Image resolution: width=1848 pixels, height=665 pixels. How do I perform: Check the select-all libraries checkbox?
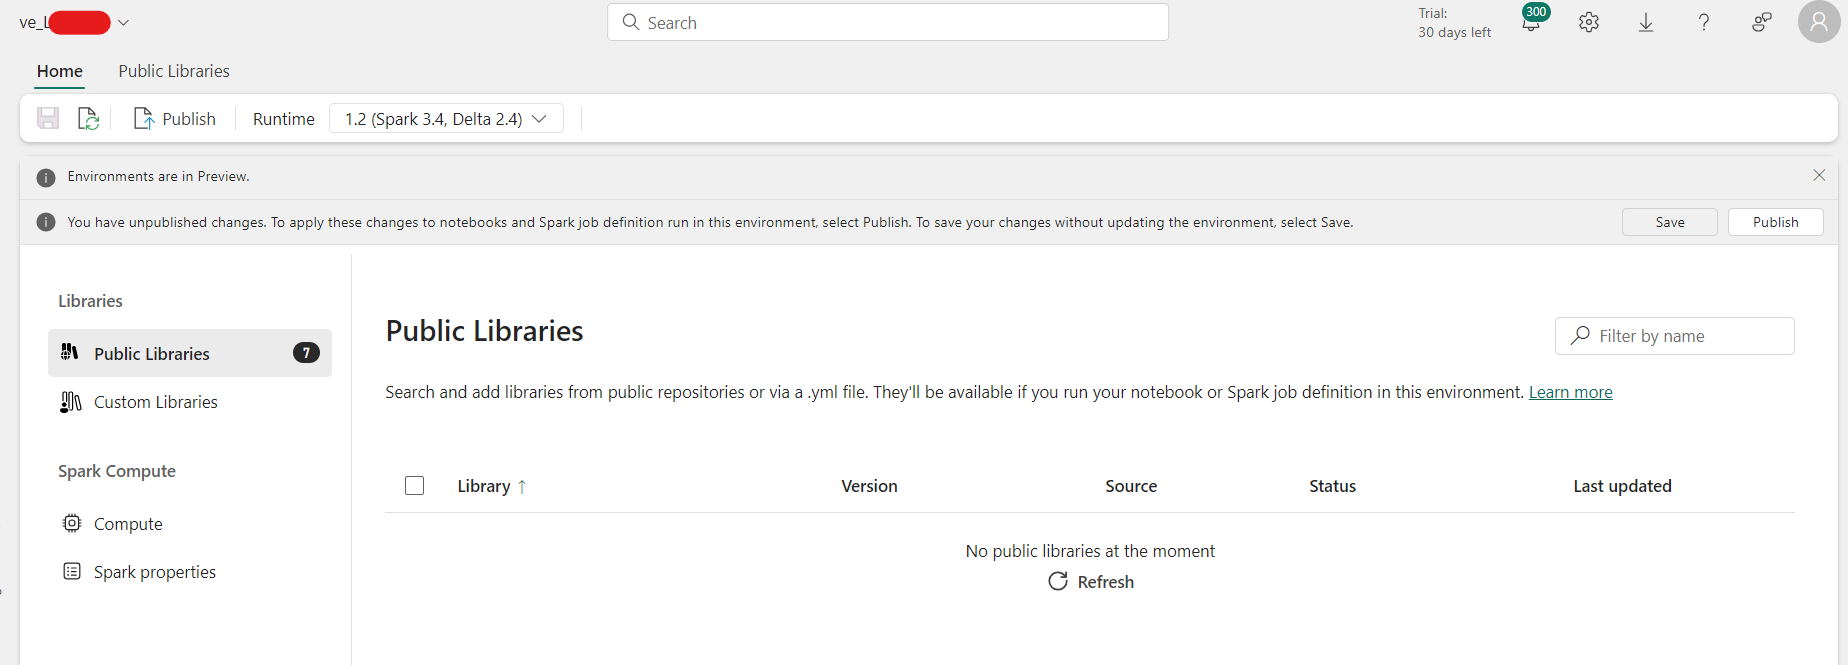coord(414,486)
